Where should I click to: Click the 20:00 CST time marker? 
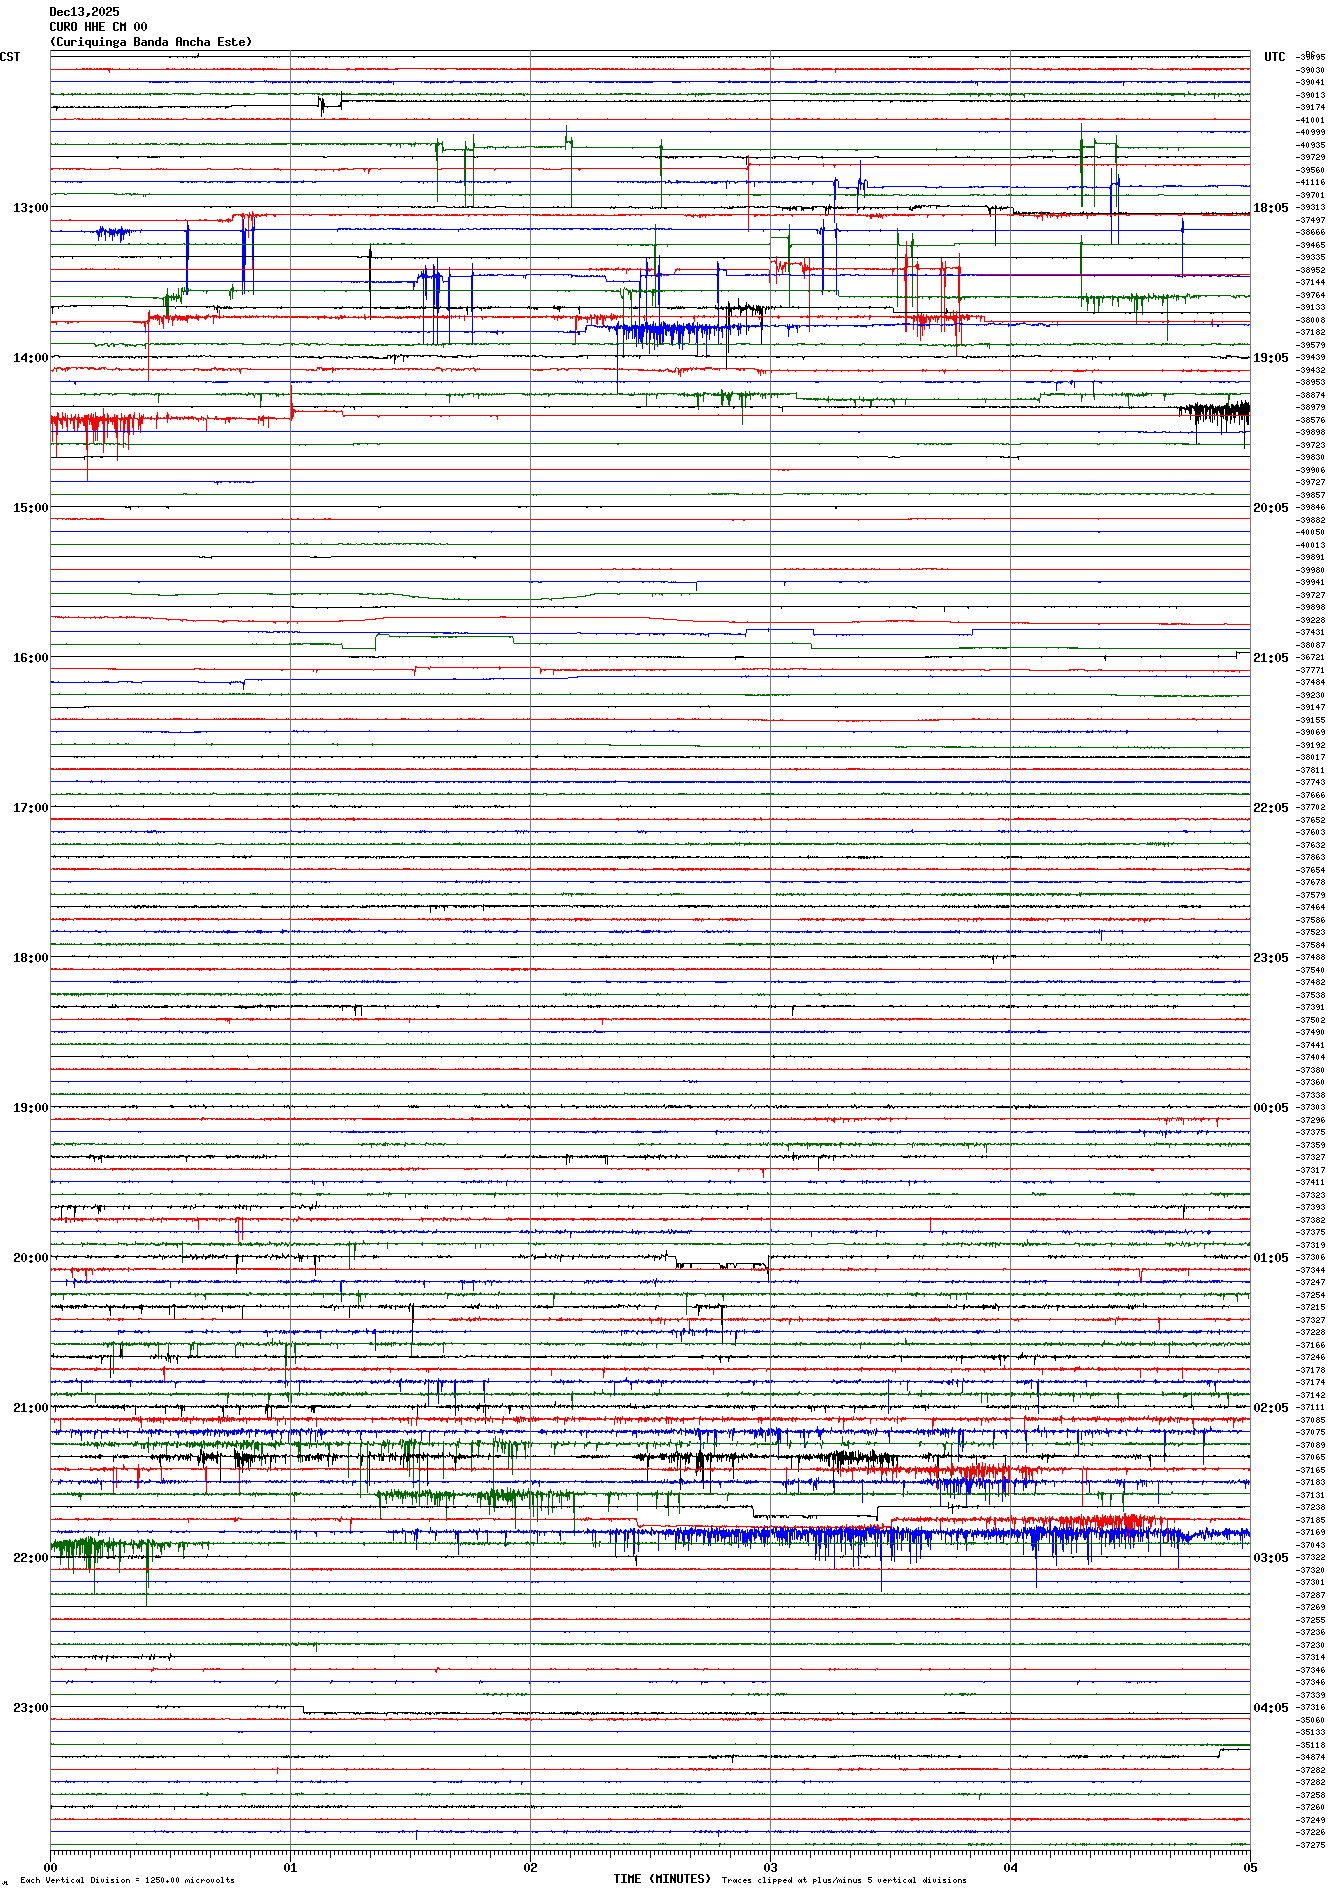pyautogui.click(x=30, y=1258)
